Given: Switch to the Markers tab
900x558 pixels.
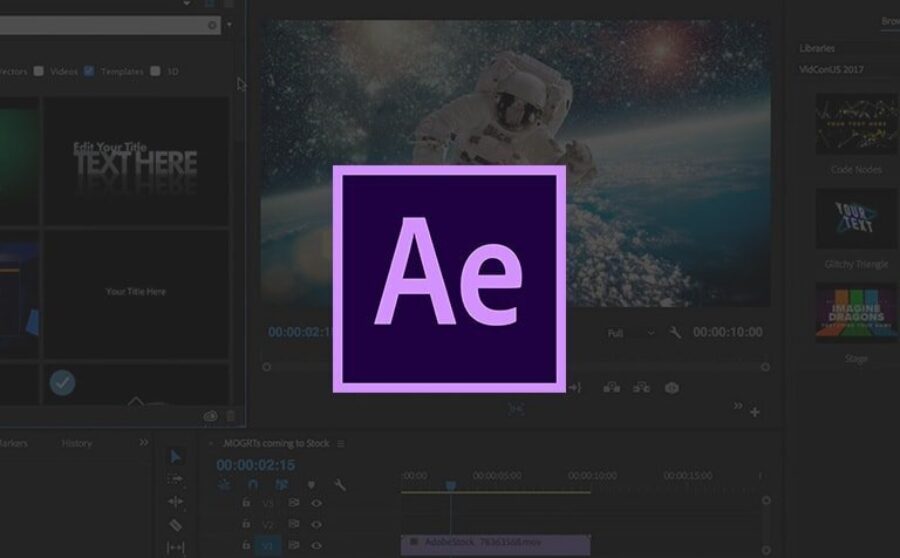Looking at the screenshot, I should click(13, 443).
